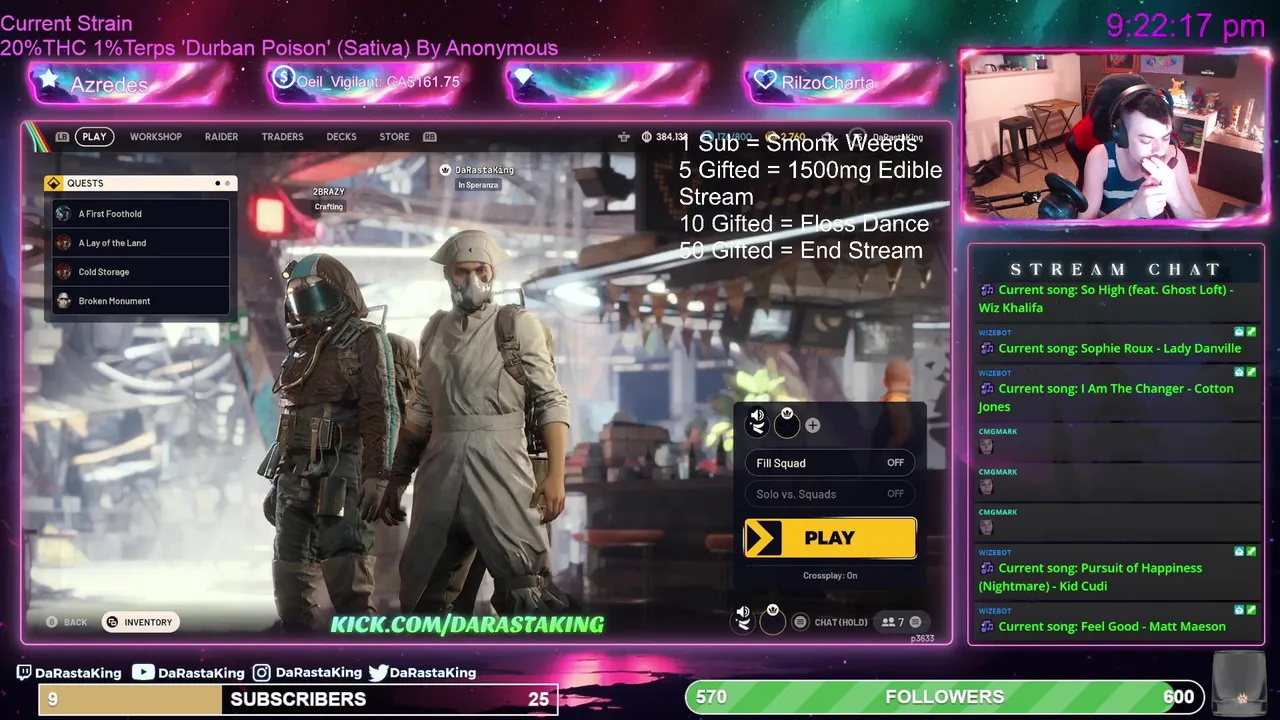Viewport: 1280px width, 720px height.
Task: Click the SUBSCRIBERS goal progress bar
Action: [298, 699]
